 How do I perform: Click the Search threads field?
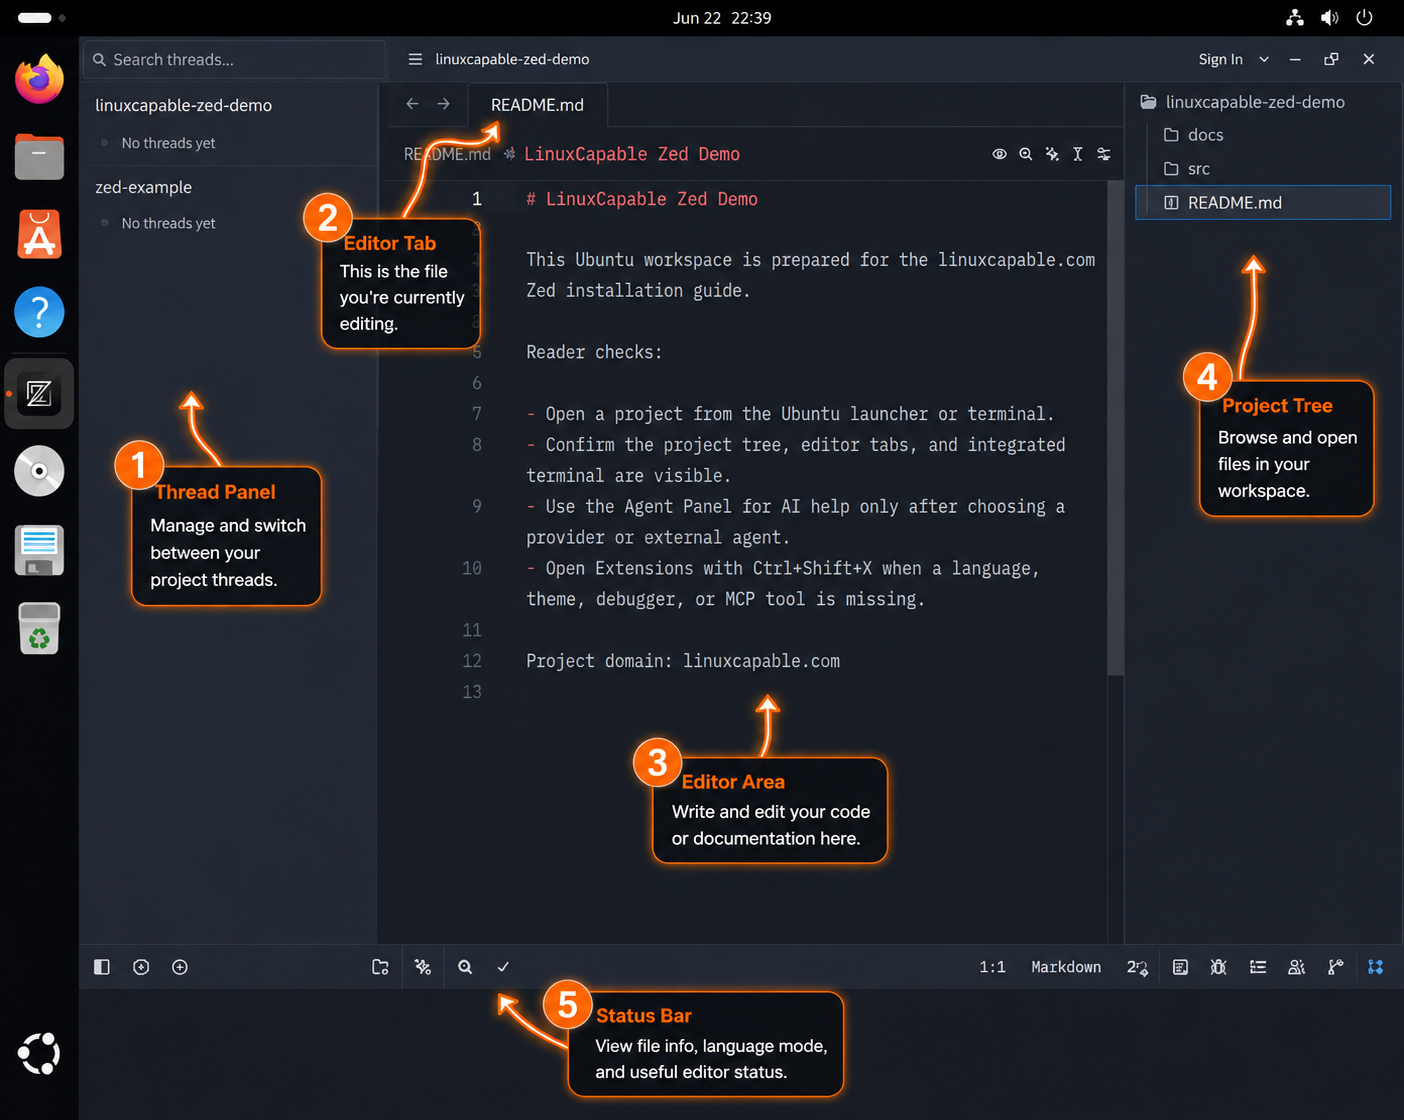click(234, 59)
